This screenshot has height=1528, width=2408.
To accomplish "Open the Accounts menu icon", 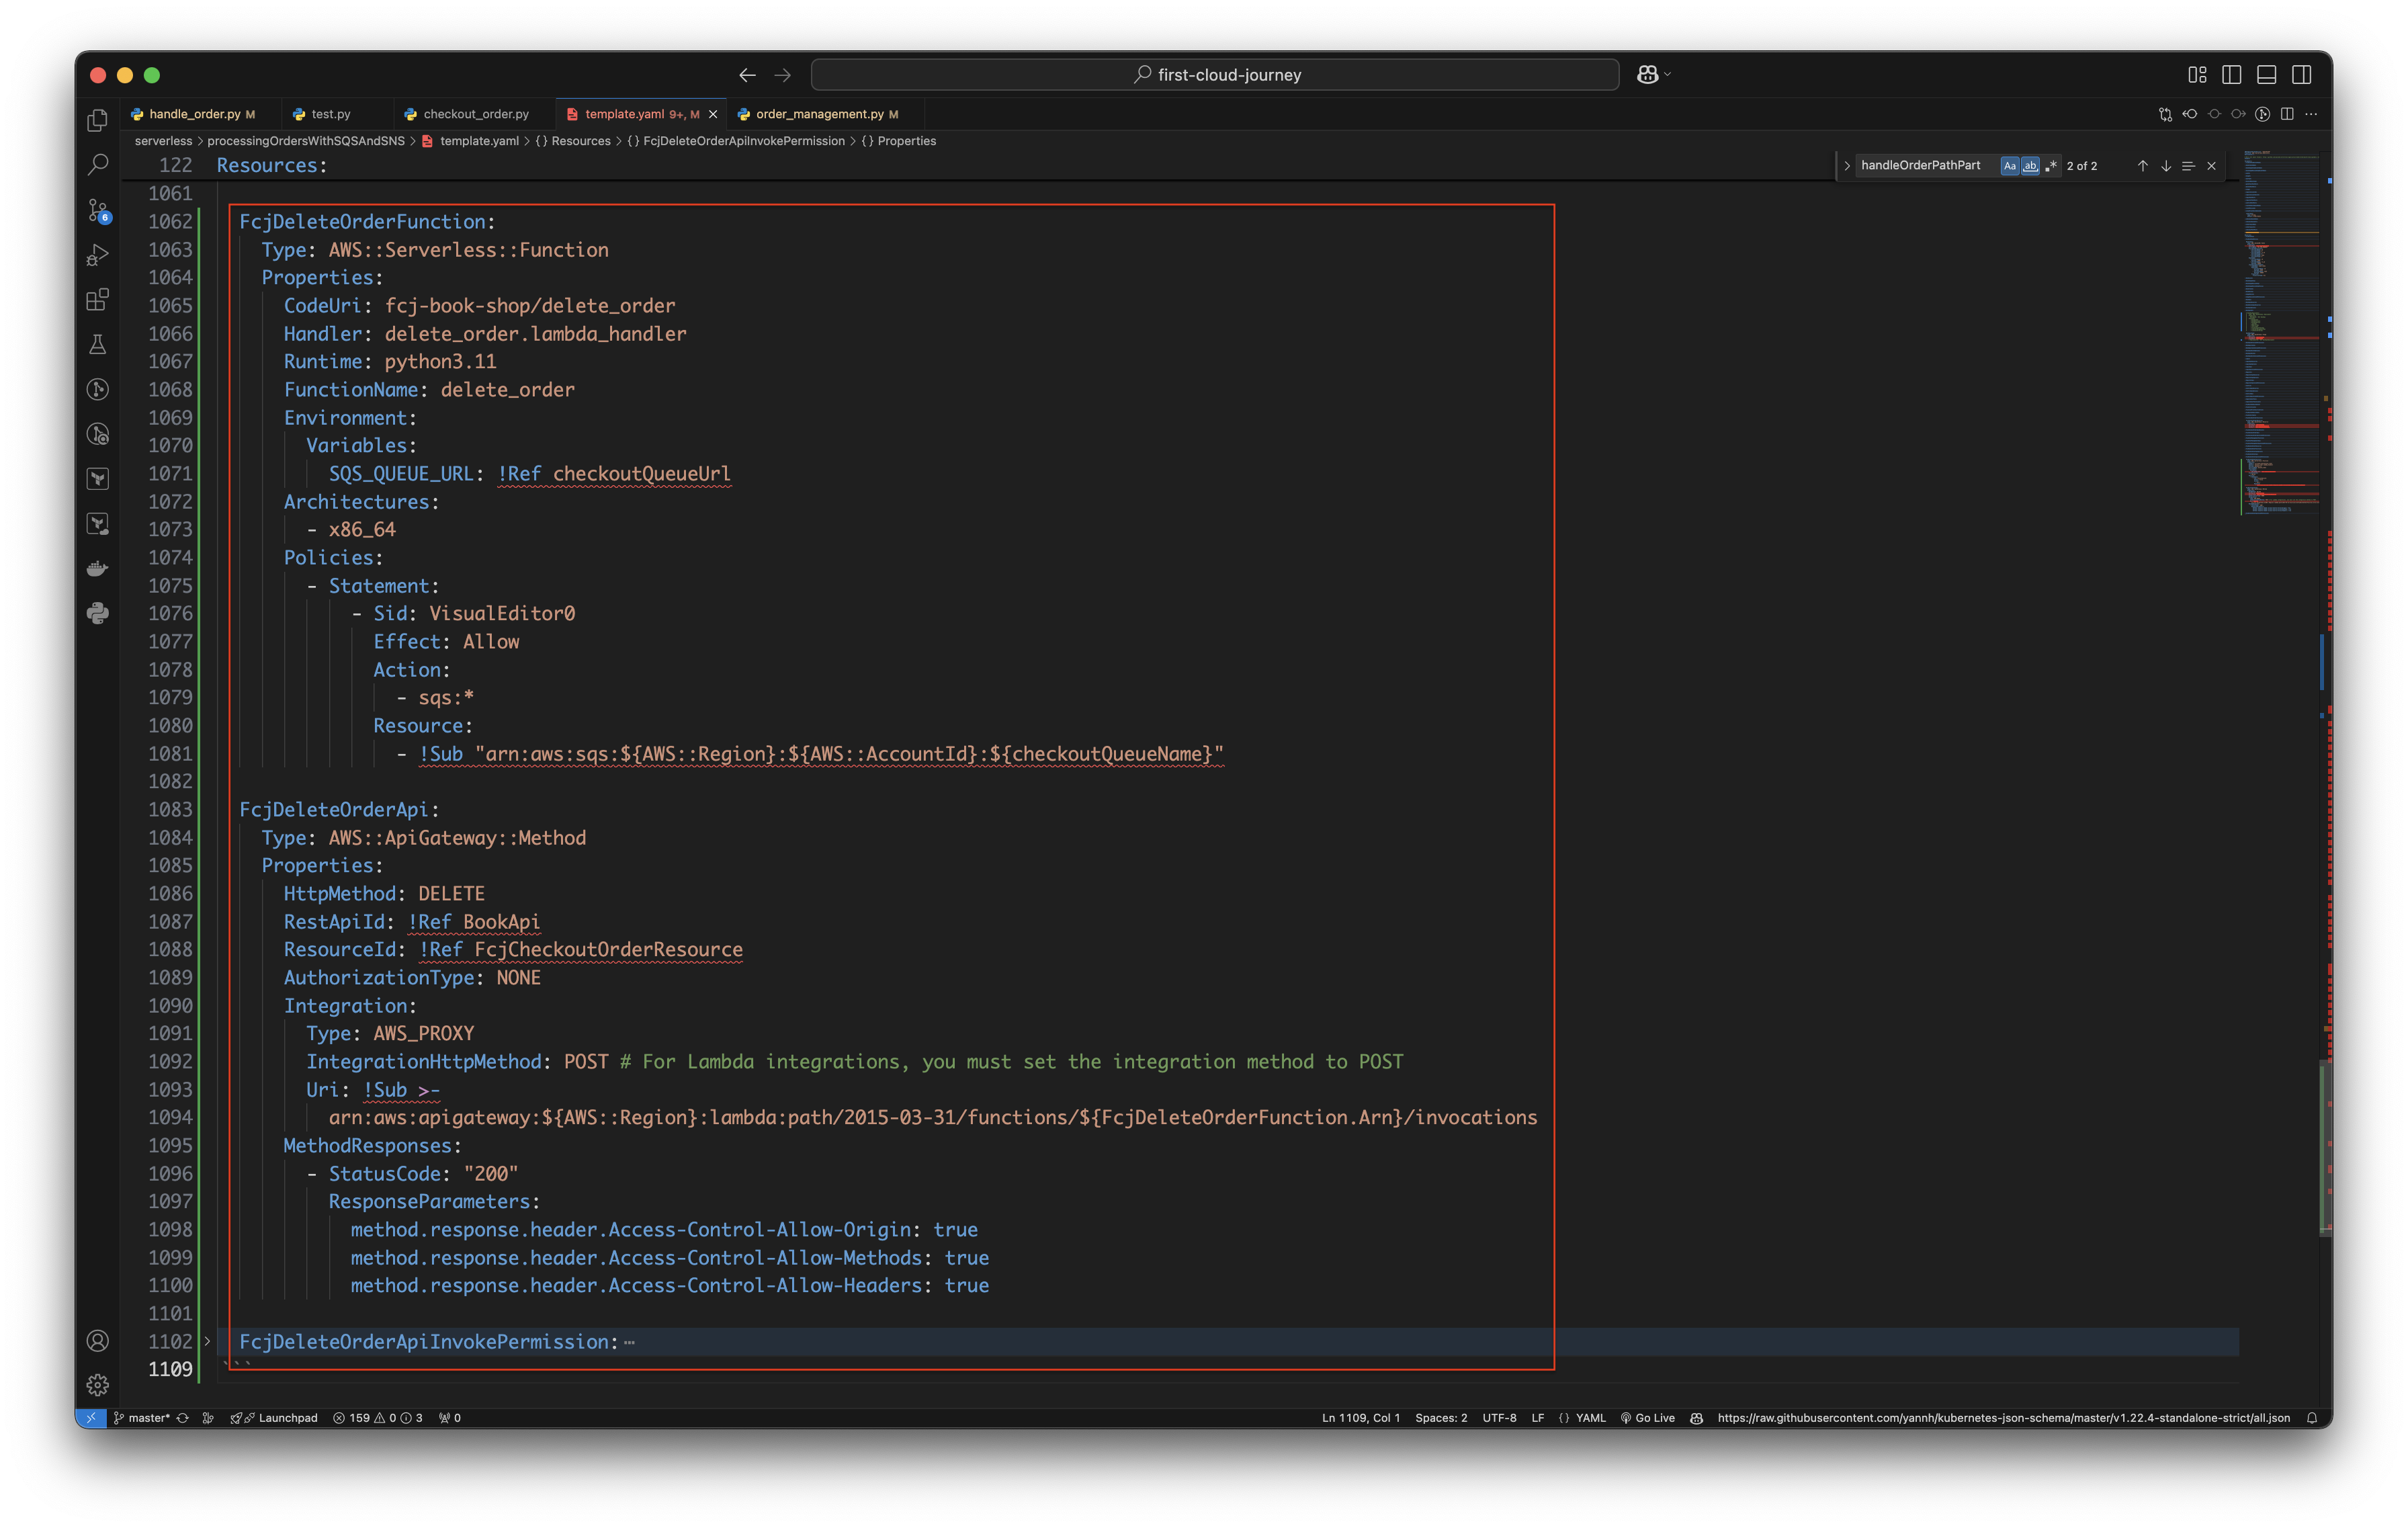I will tap(97, 1341).
